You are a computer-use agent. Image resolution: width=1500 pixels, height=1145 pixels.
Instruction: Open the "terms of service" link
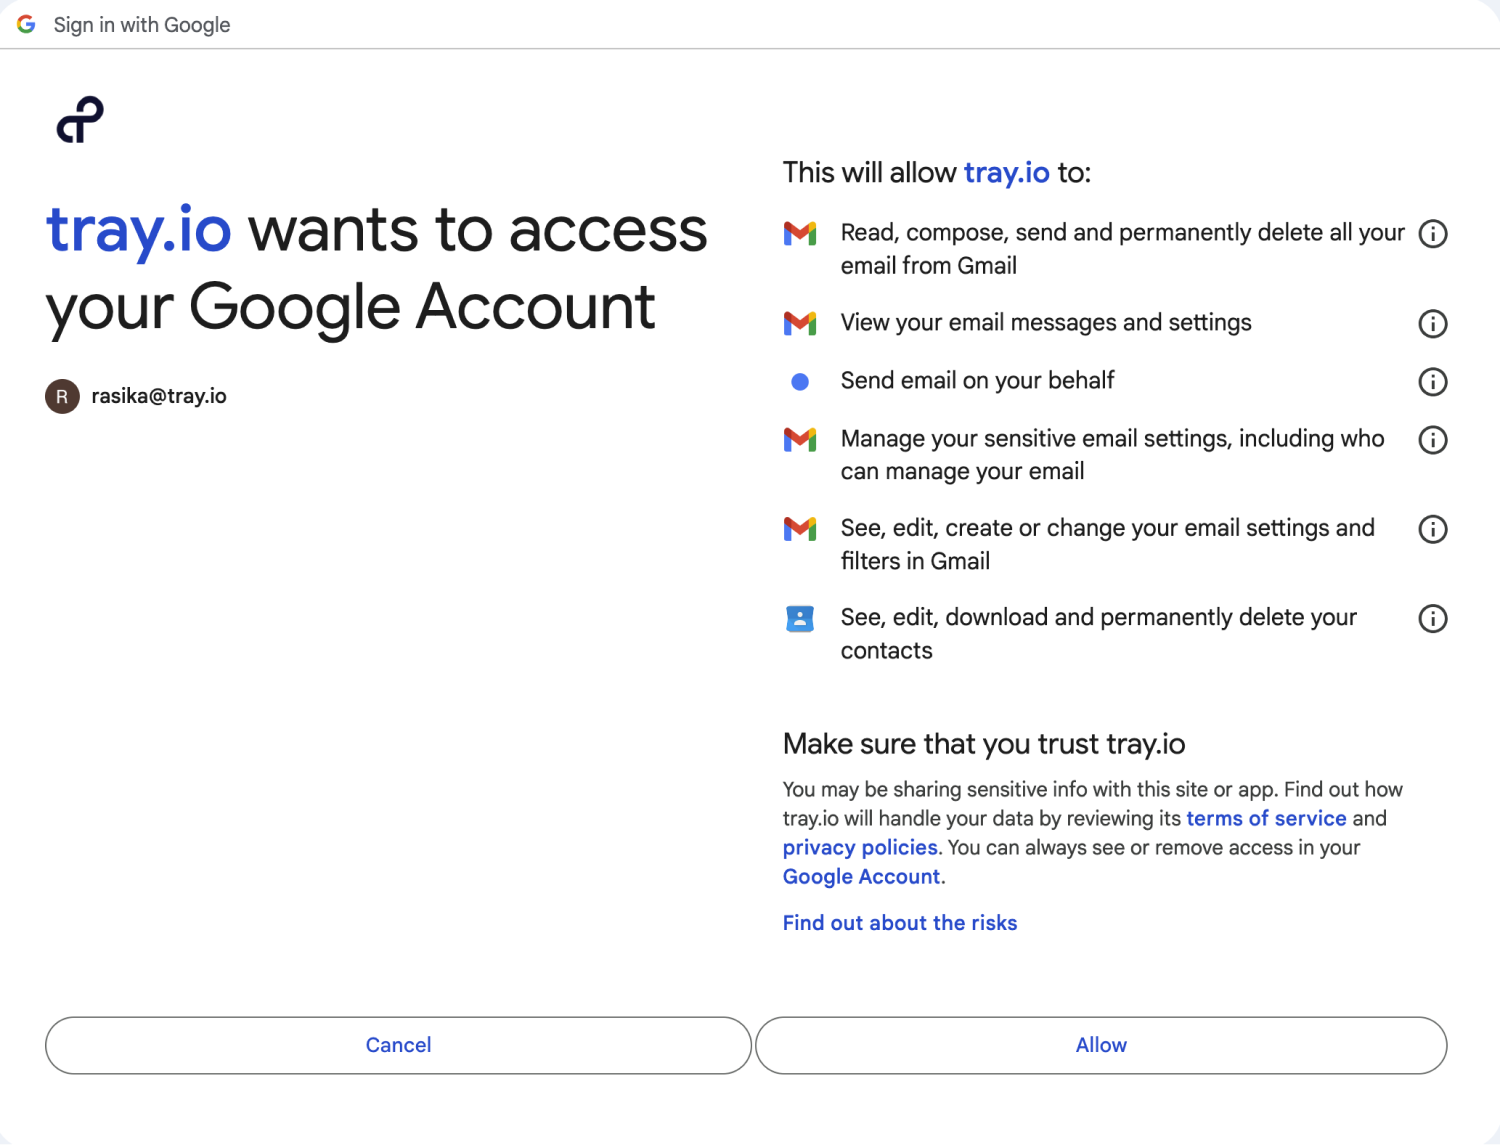pos(1266,819)
